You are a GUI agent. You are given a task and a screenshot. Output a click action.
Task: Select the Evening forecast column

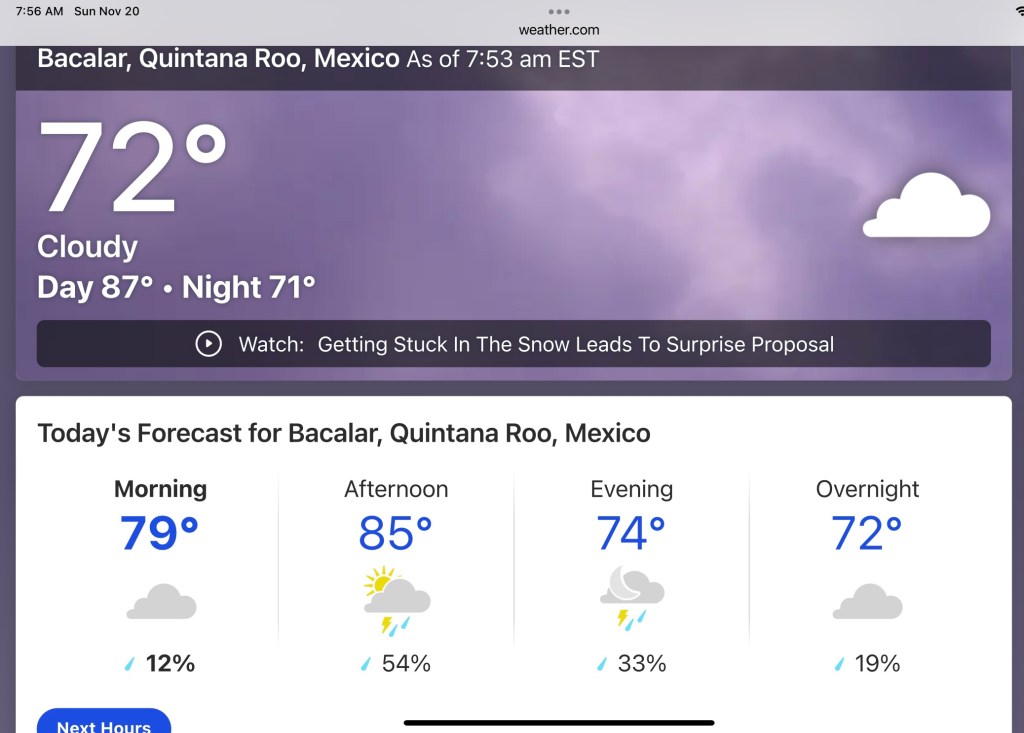point(632,575)
